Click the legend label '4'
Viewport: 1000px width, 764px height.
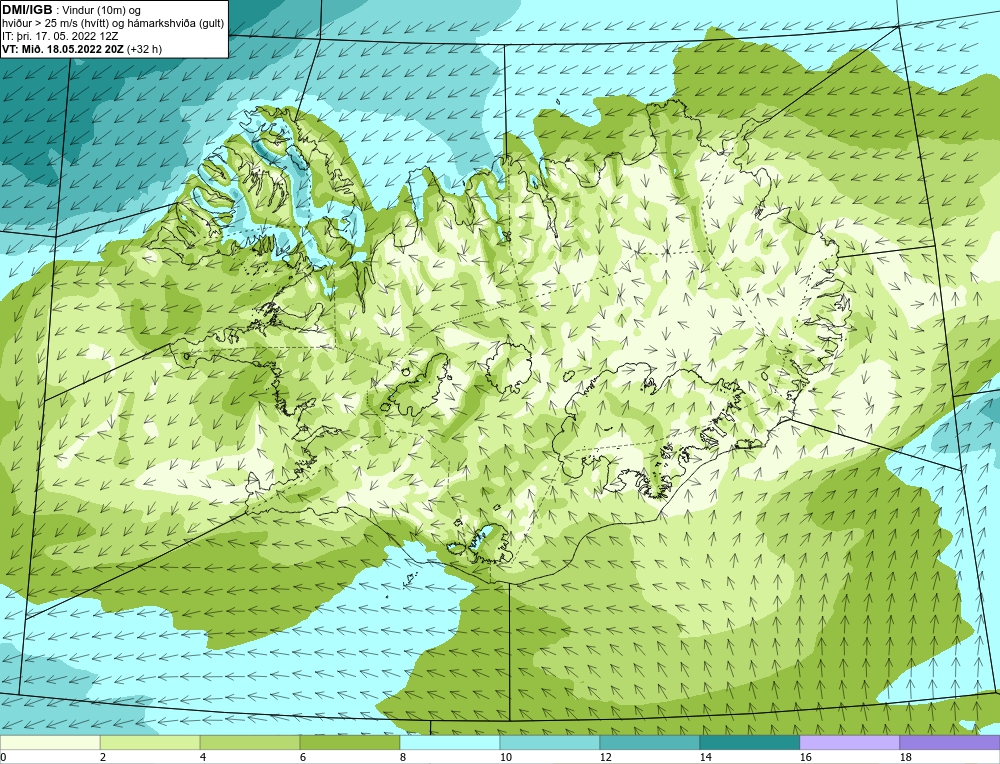coord(203,758)
